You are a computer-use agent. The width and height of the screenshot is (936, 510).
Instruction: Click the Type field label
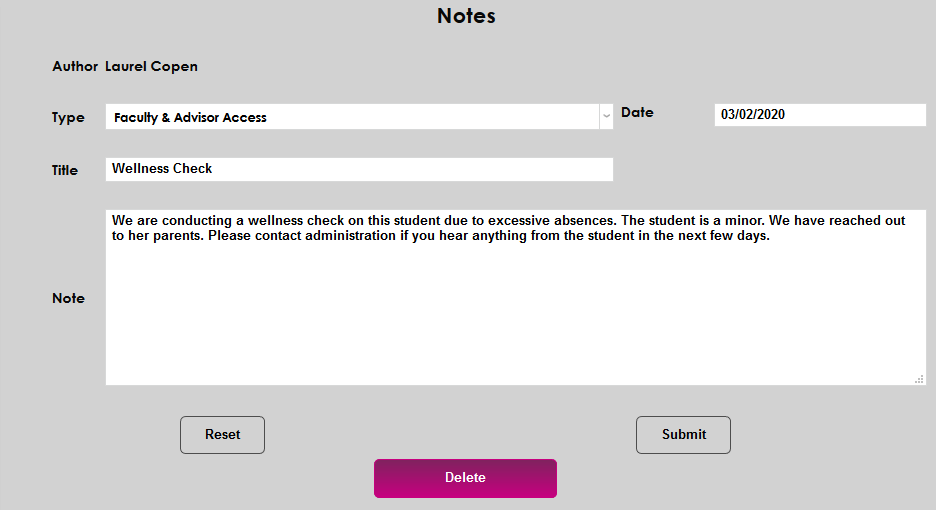coord(68,118)
